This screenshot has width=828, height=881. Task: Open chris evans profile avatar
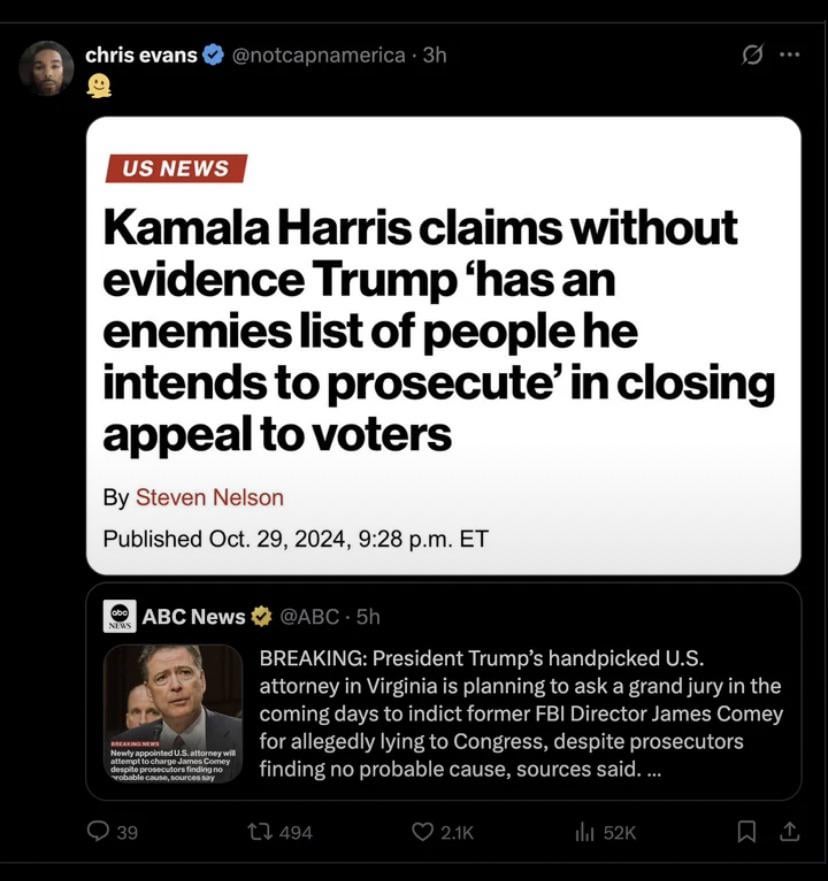tap(47, 67)
